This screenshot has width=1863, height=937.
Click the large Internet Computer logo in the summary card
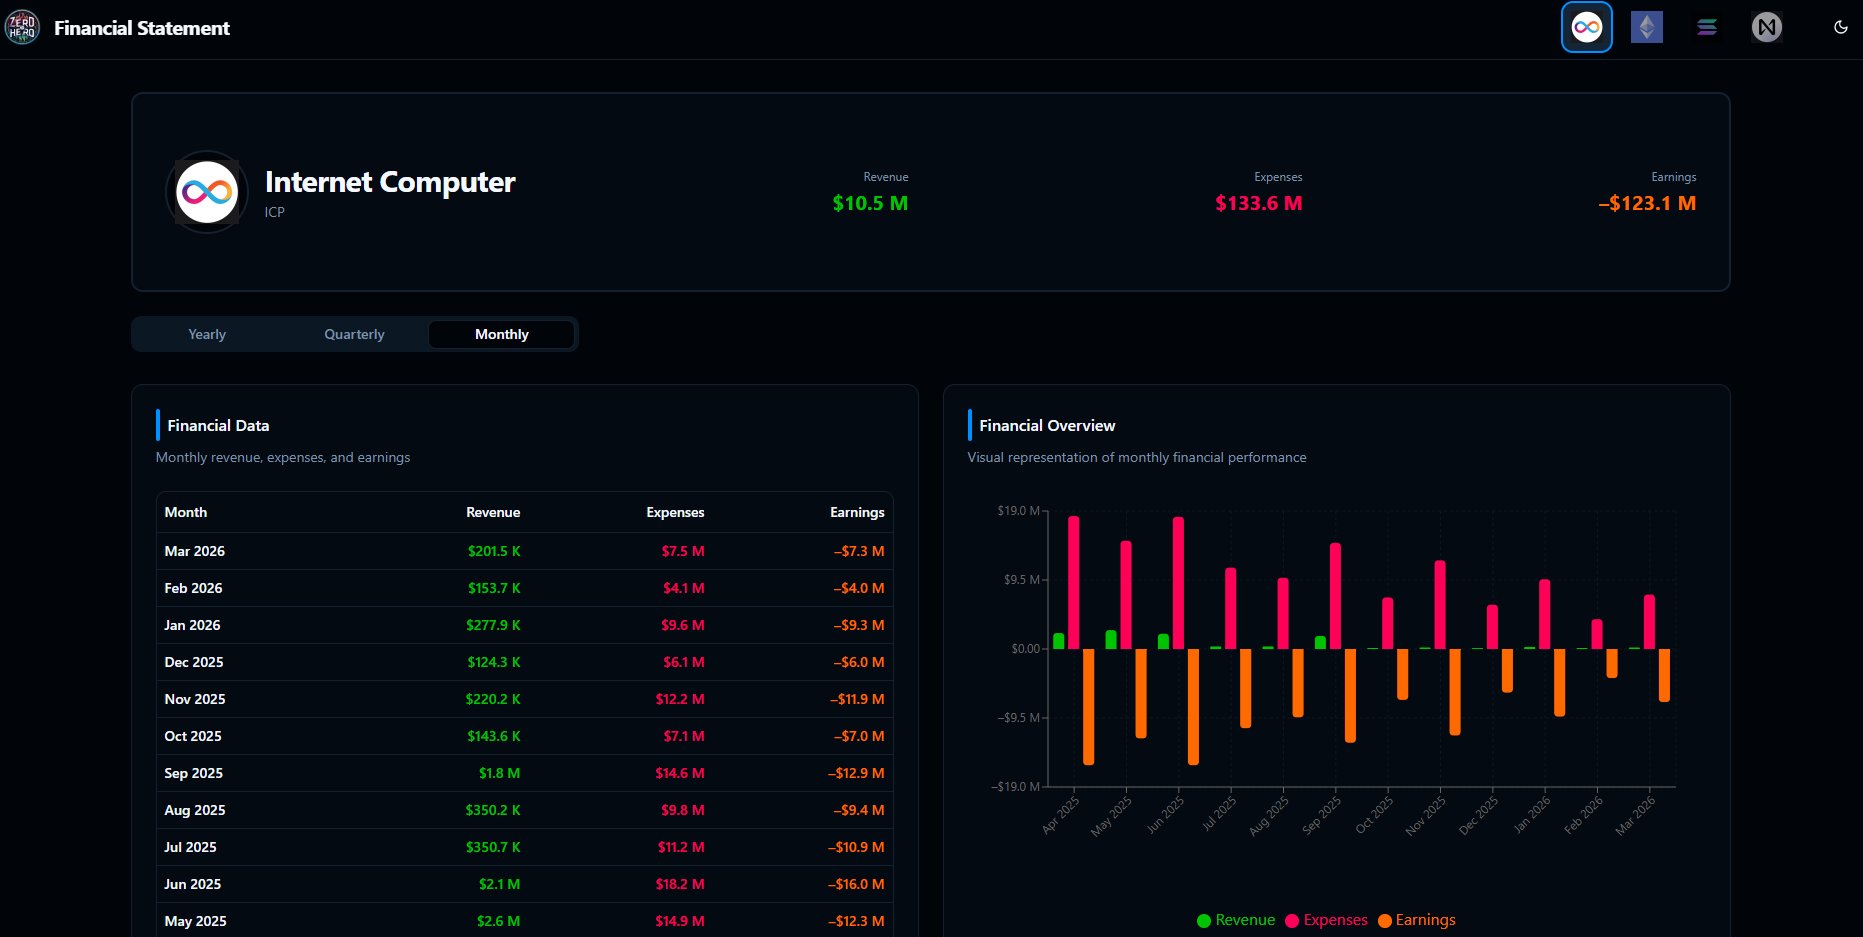coord(207,192)
